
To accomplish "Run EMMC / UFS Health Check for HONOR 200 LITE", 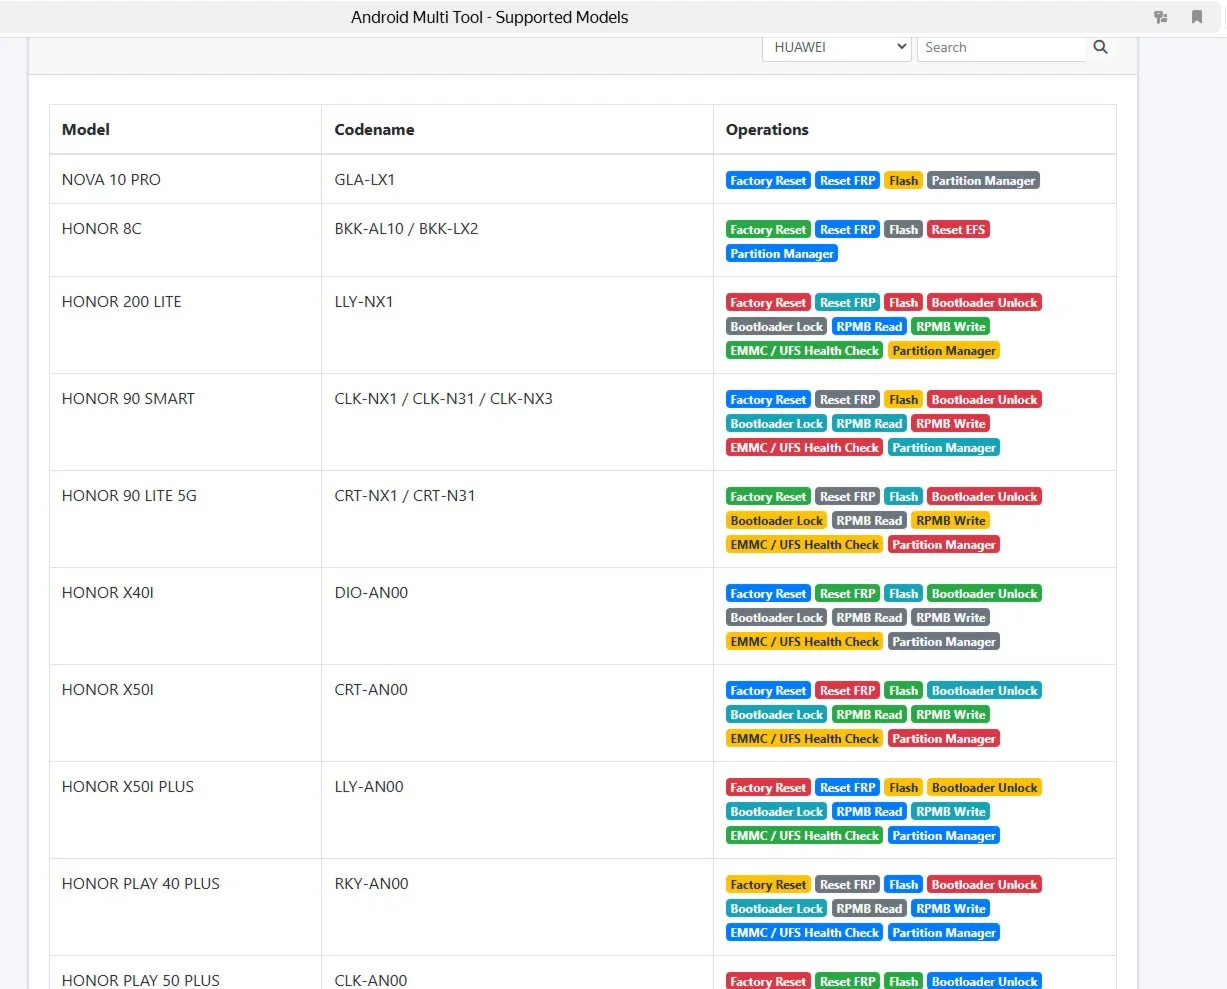I will point(805,351).
